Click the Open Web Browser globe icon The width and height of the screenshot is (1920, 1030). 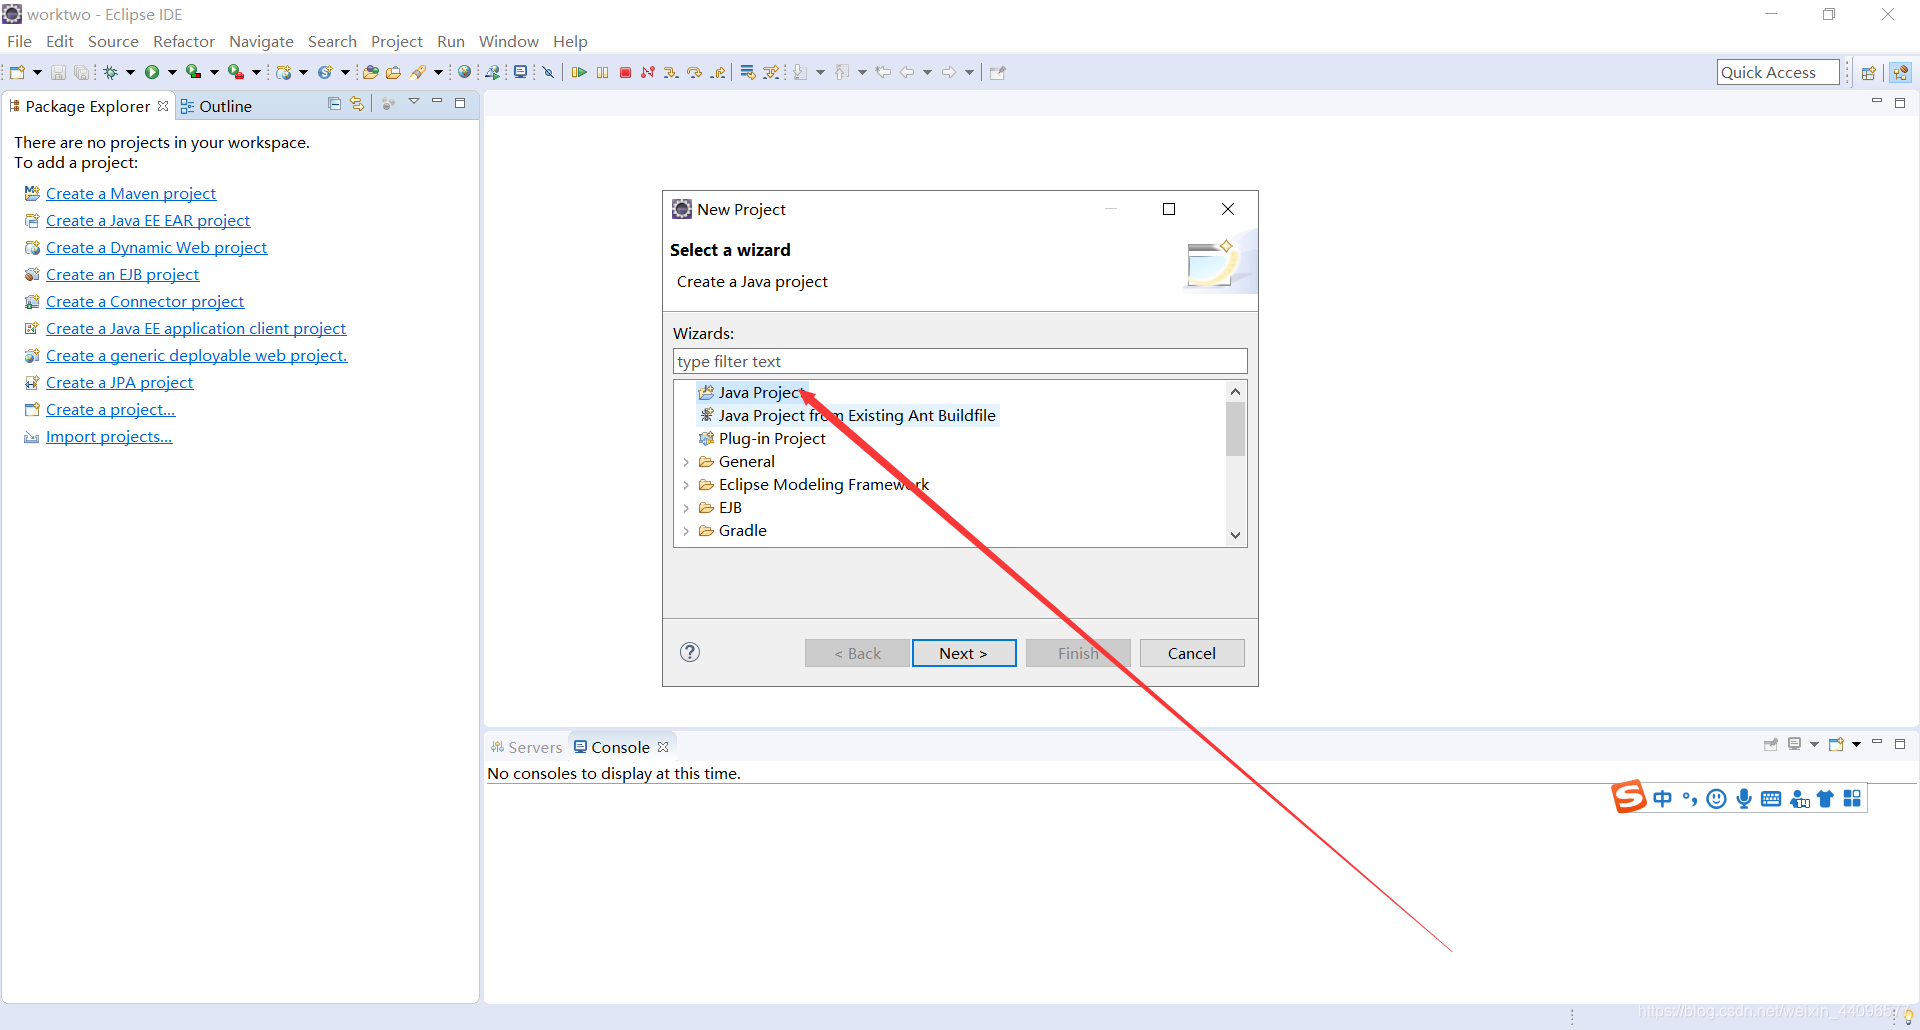(465, 72)
